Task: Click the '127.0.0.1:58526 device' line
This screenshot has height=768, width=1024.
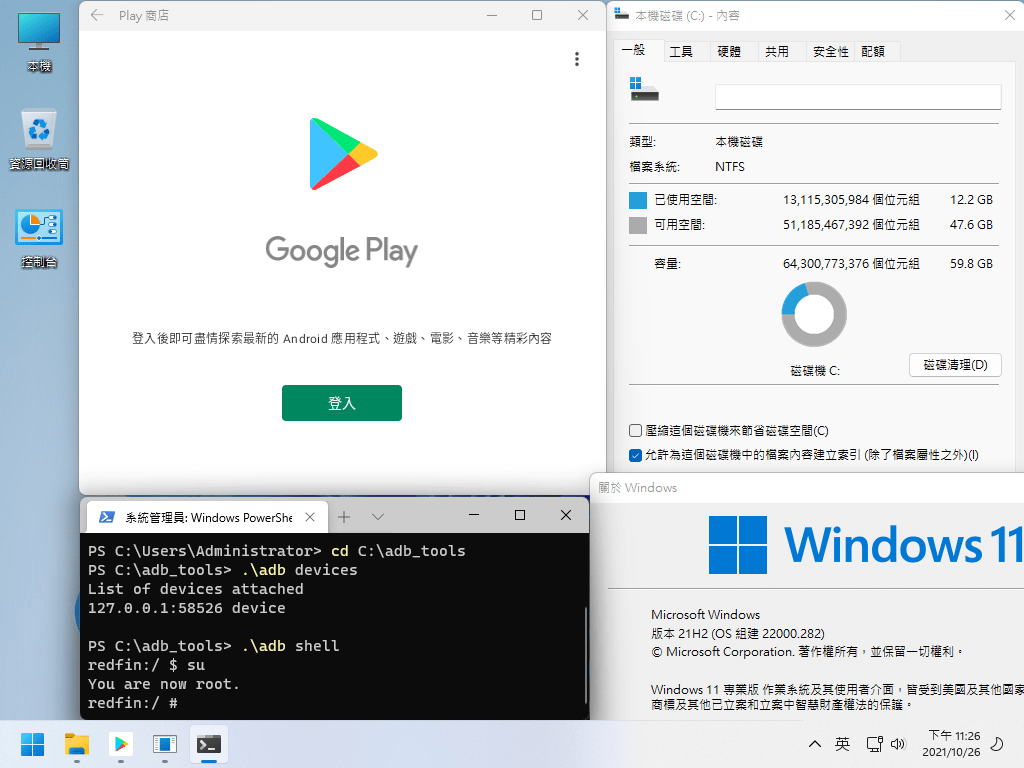Action: tap(186, 608)
